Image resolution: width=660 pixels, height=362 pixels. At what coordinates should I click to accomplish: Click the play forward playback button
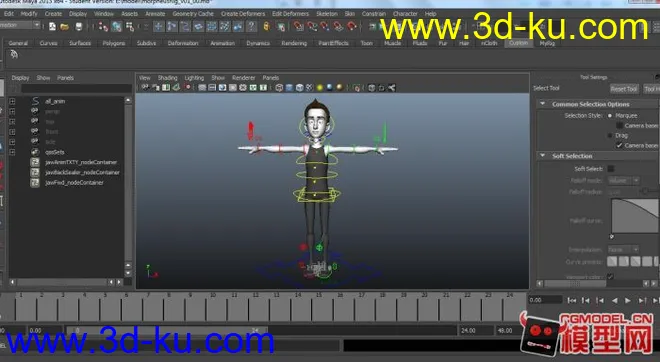pyautogui.click(x=628, y=300)
